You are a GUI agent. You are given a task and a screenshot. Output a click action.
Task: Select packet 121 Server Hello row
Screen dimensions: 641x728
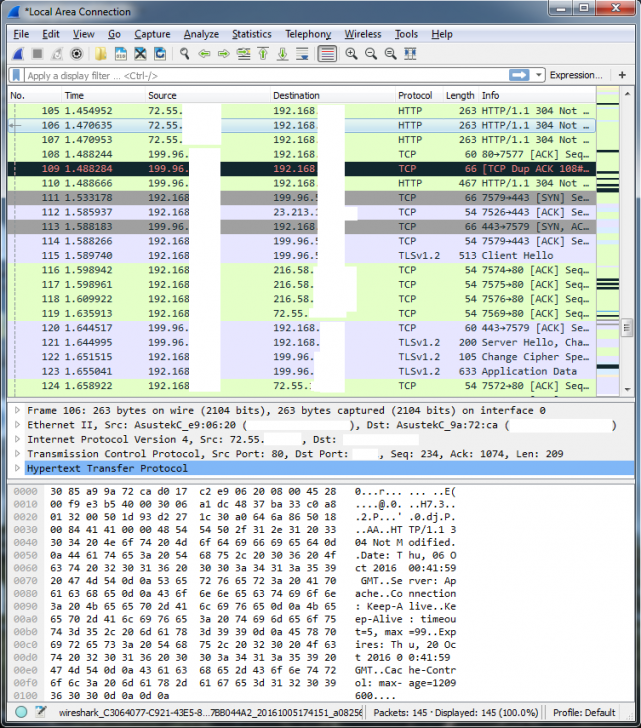pyautogui.click(x=302, y=342)
